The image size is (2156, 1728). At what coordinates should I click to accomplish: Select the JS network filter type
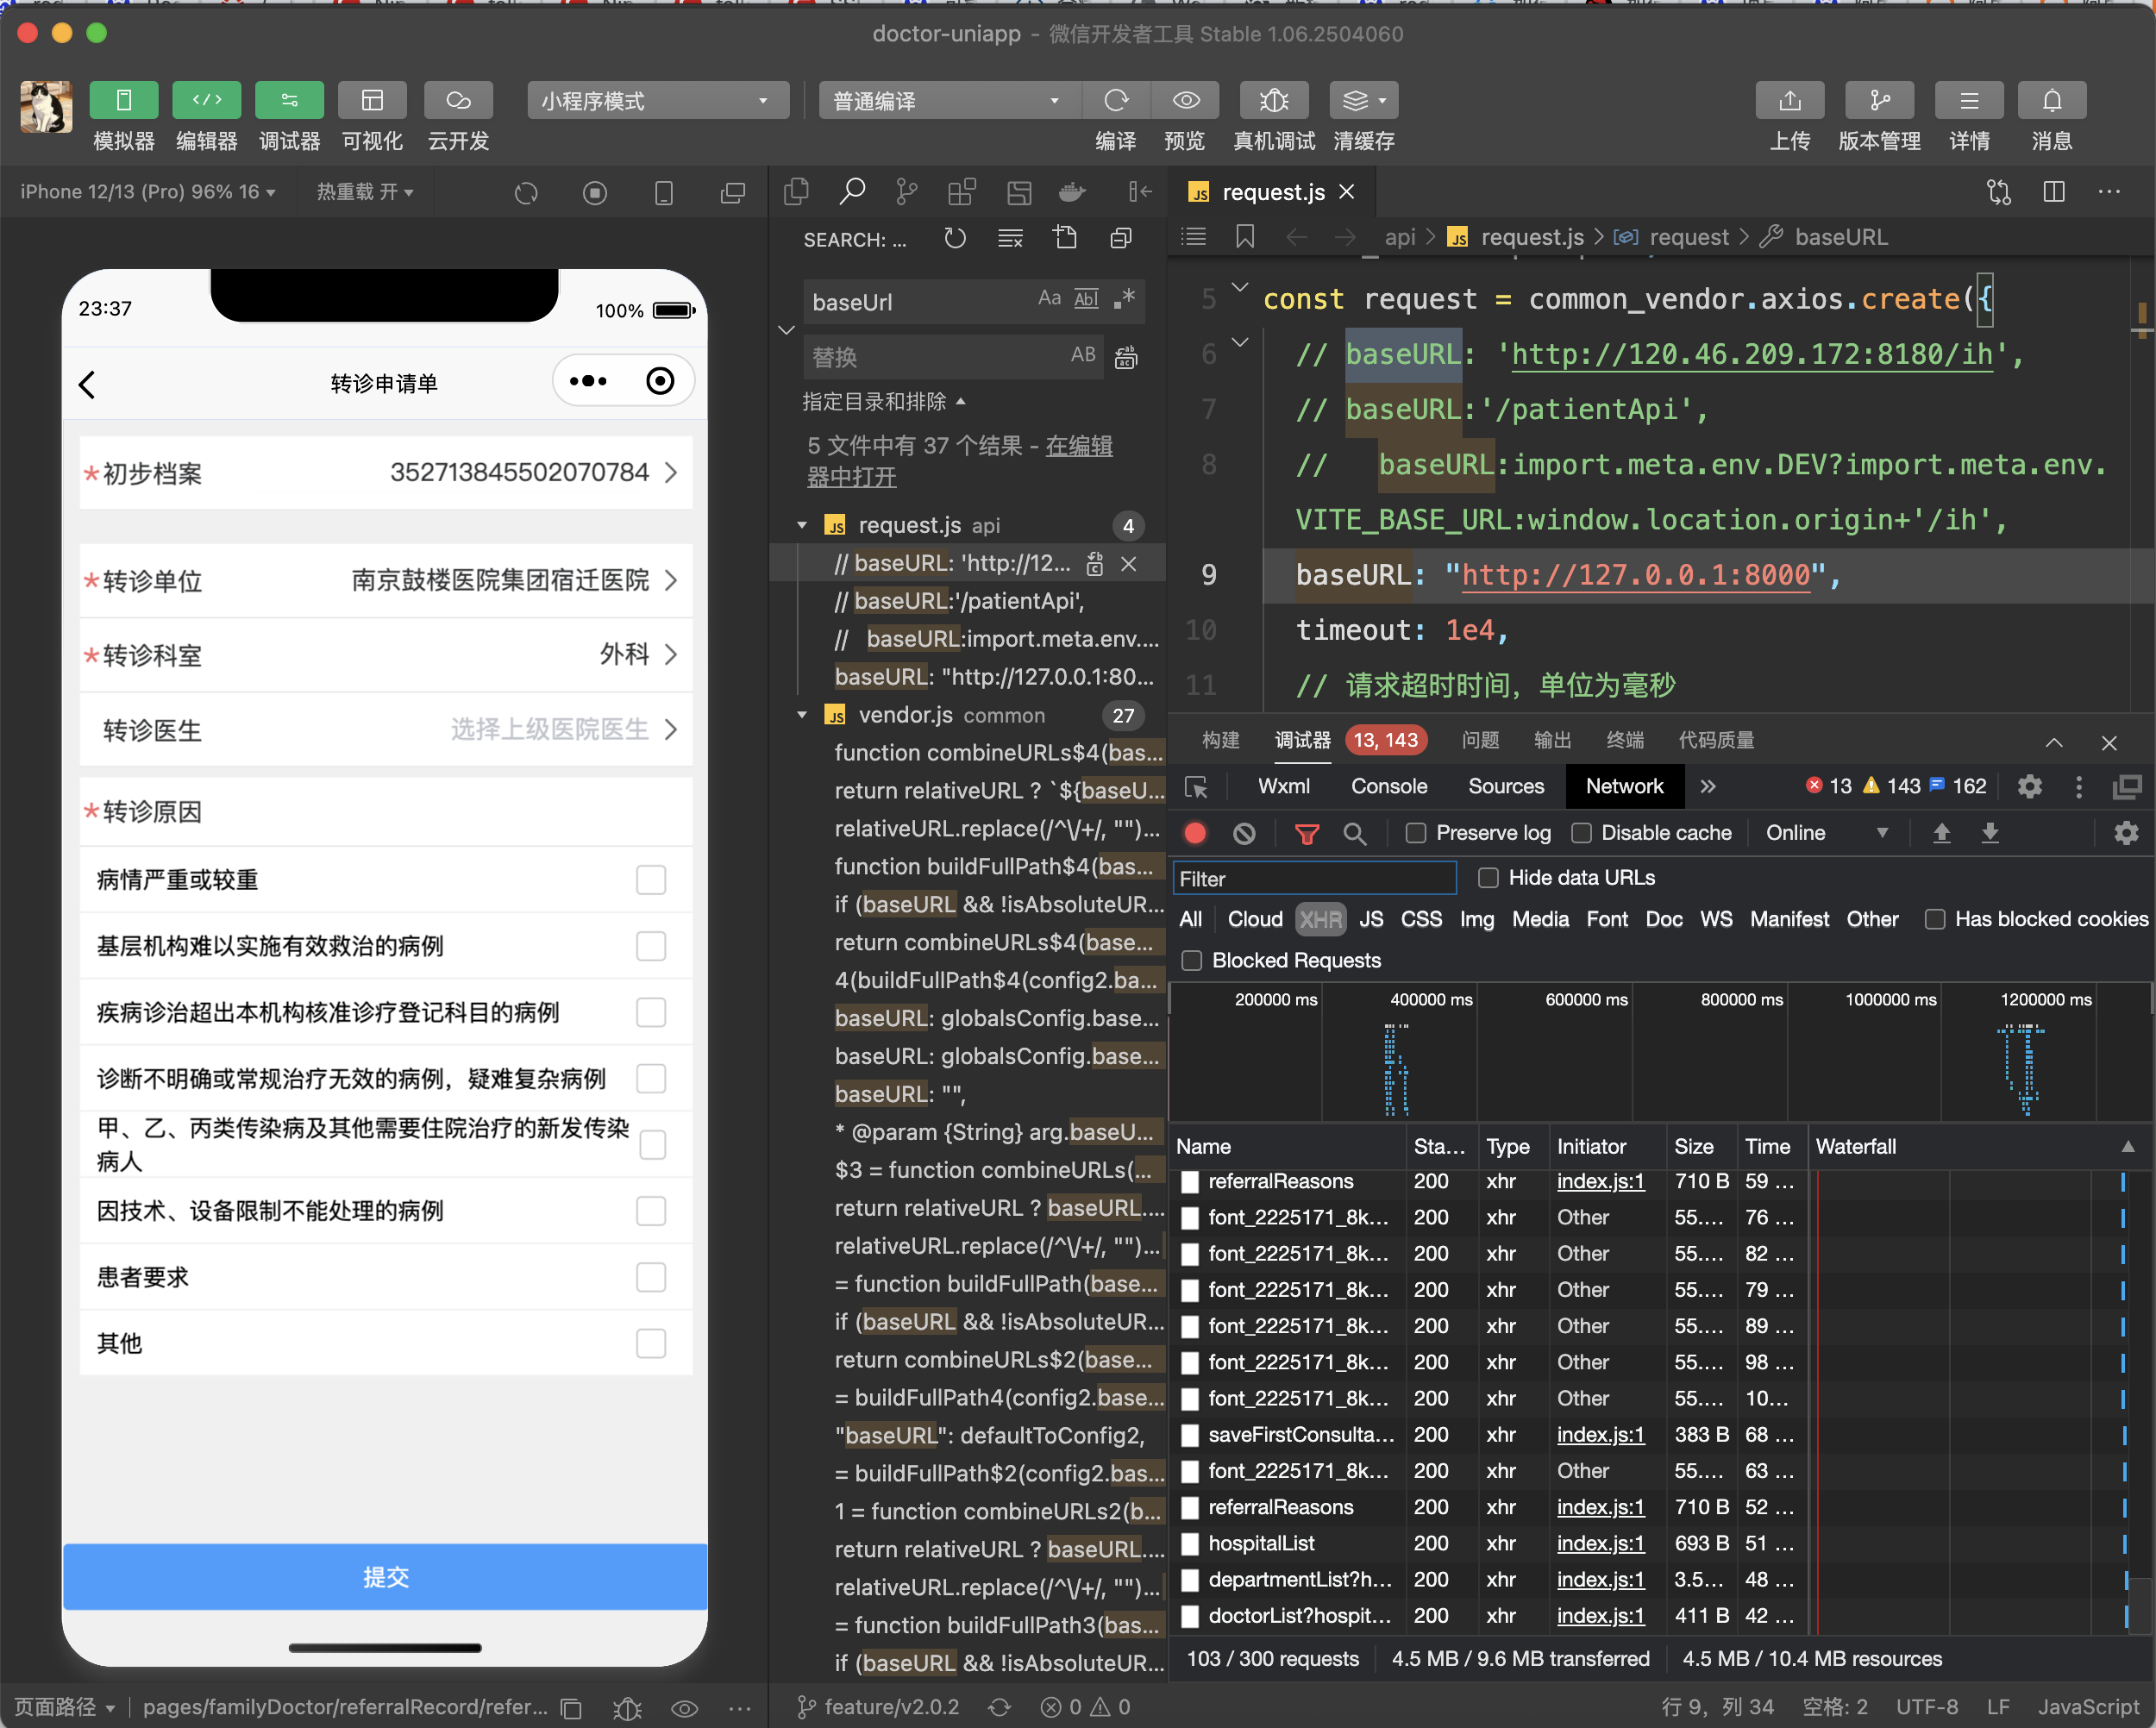click(1371, 919)
